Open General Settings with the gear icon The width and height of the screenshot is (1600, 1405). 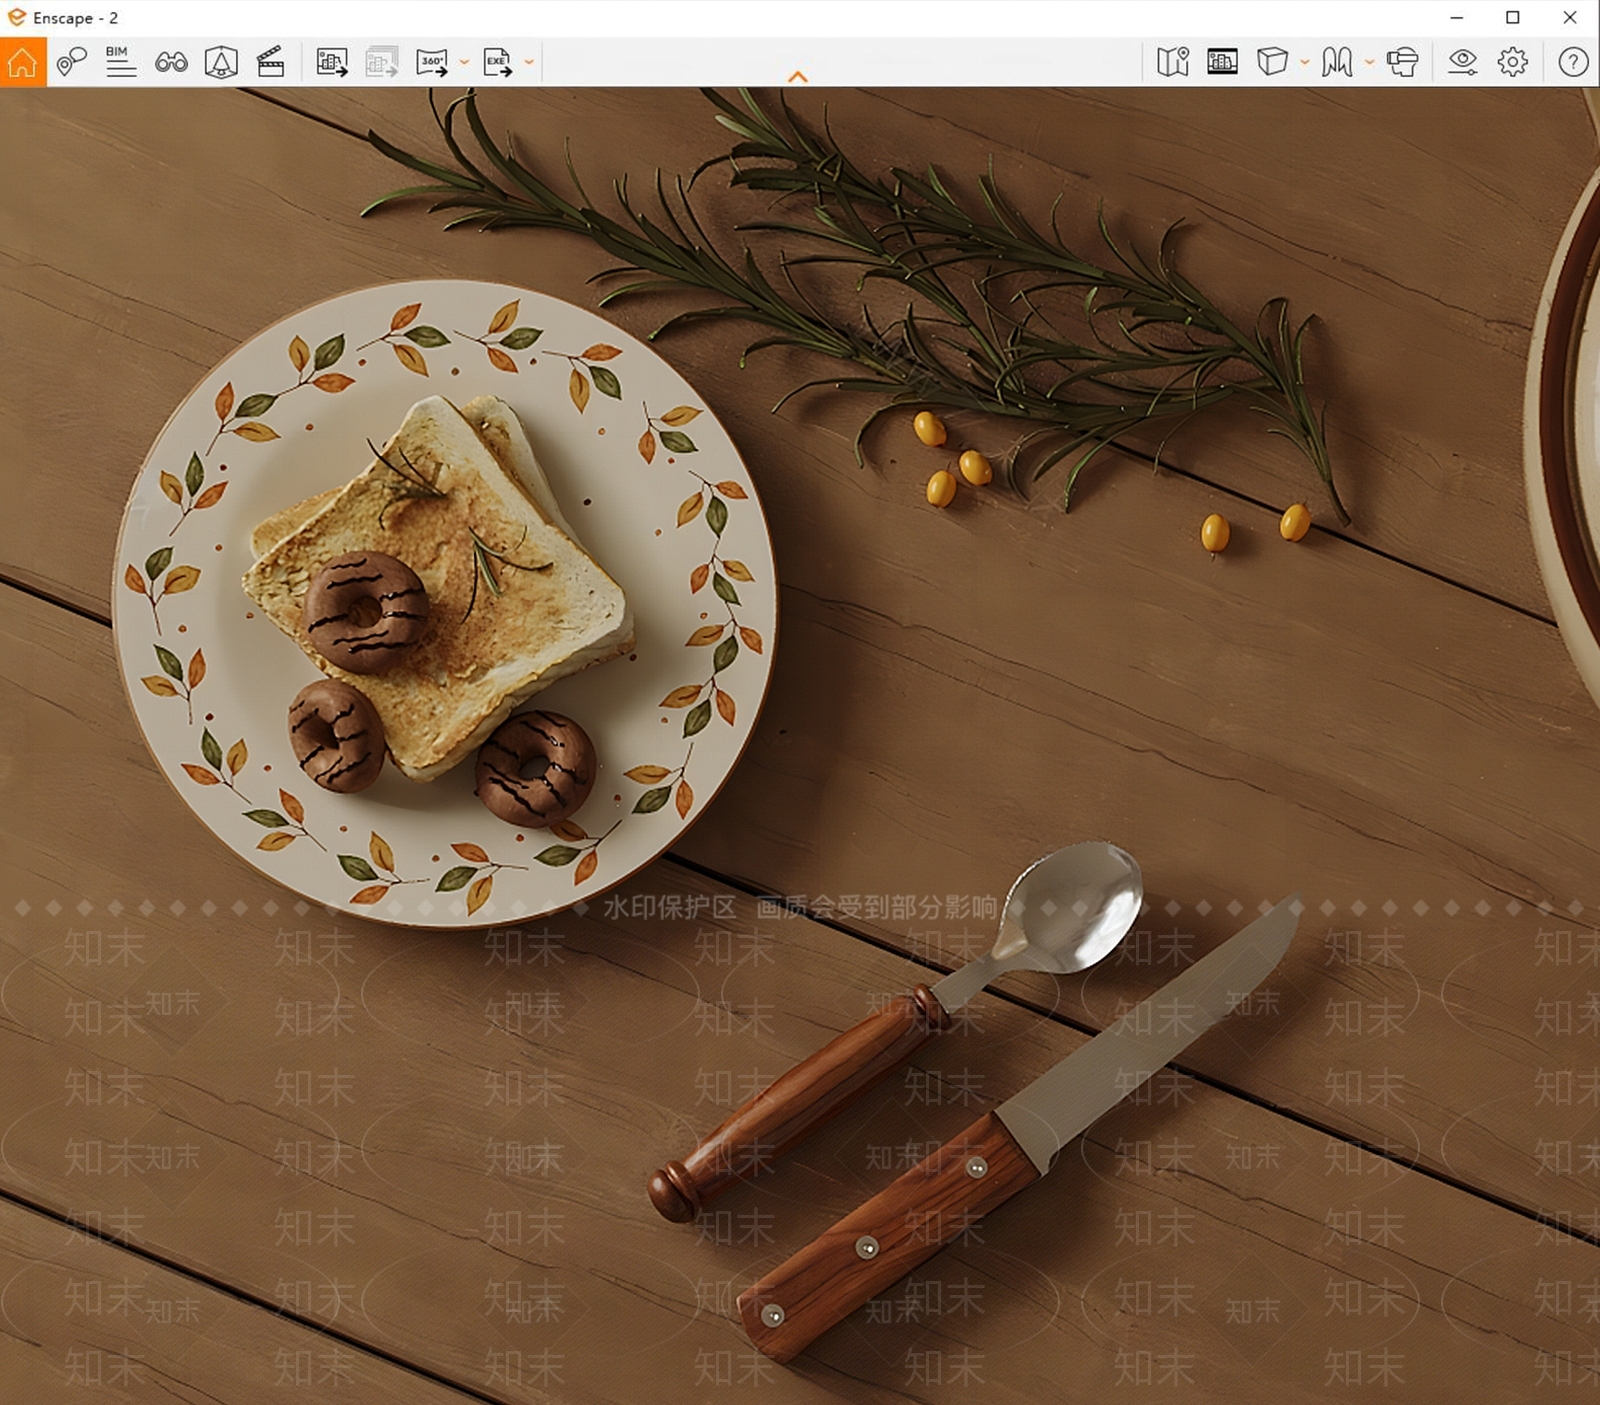click(1513, 62)
